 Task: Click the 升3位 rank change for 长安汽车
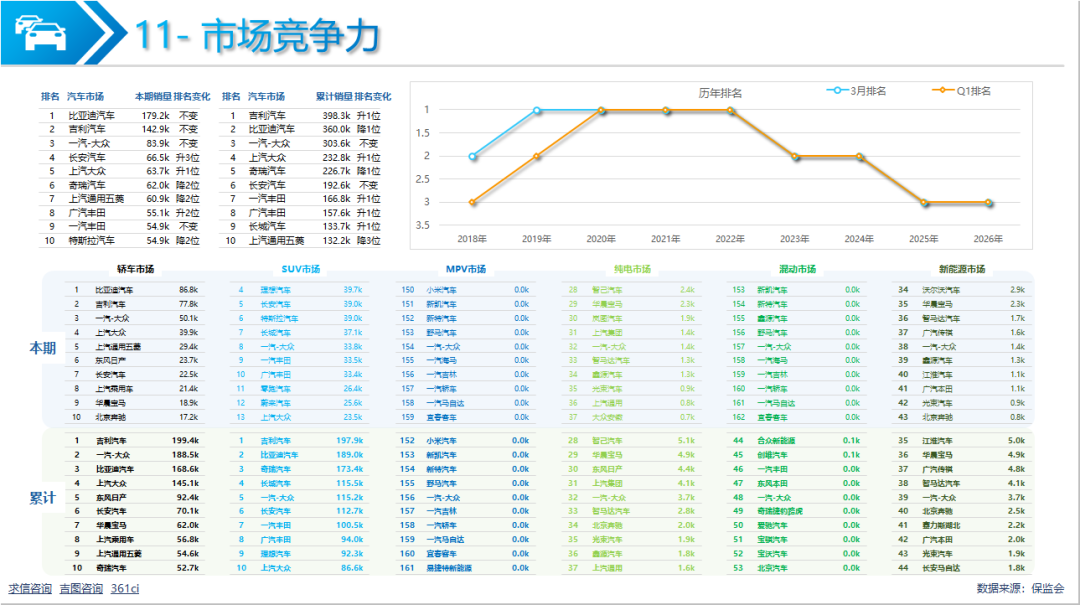coord(187,157)
